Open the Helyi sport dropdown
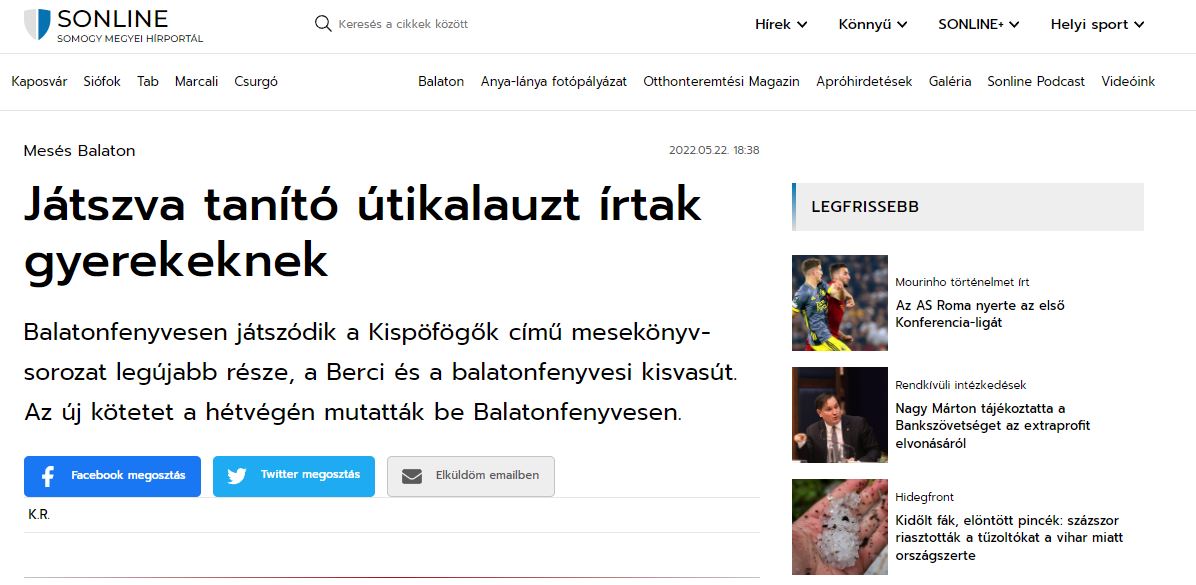 (x=1097, y=25)
